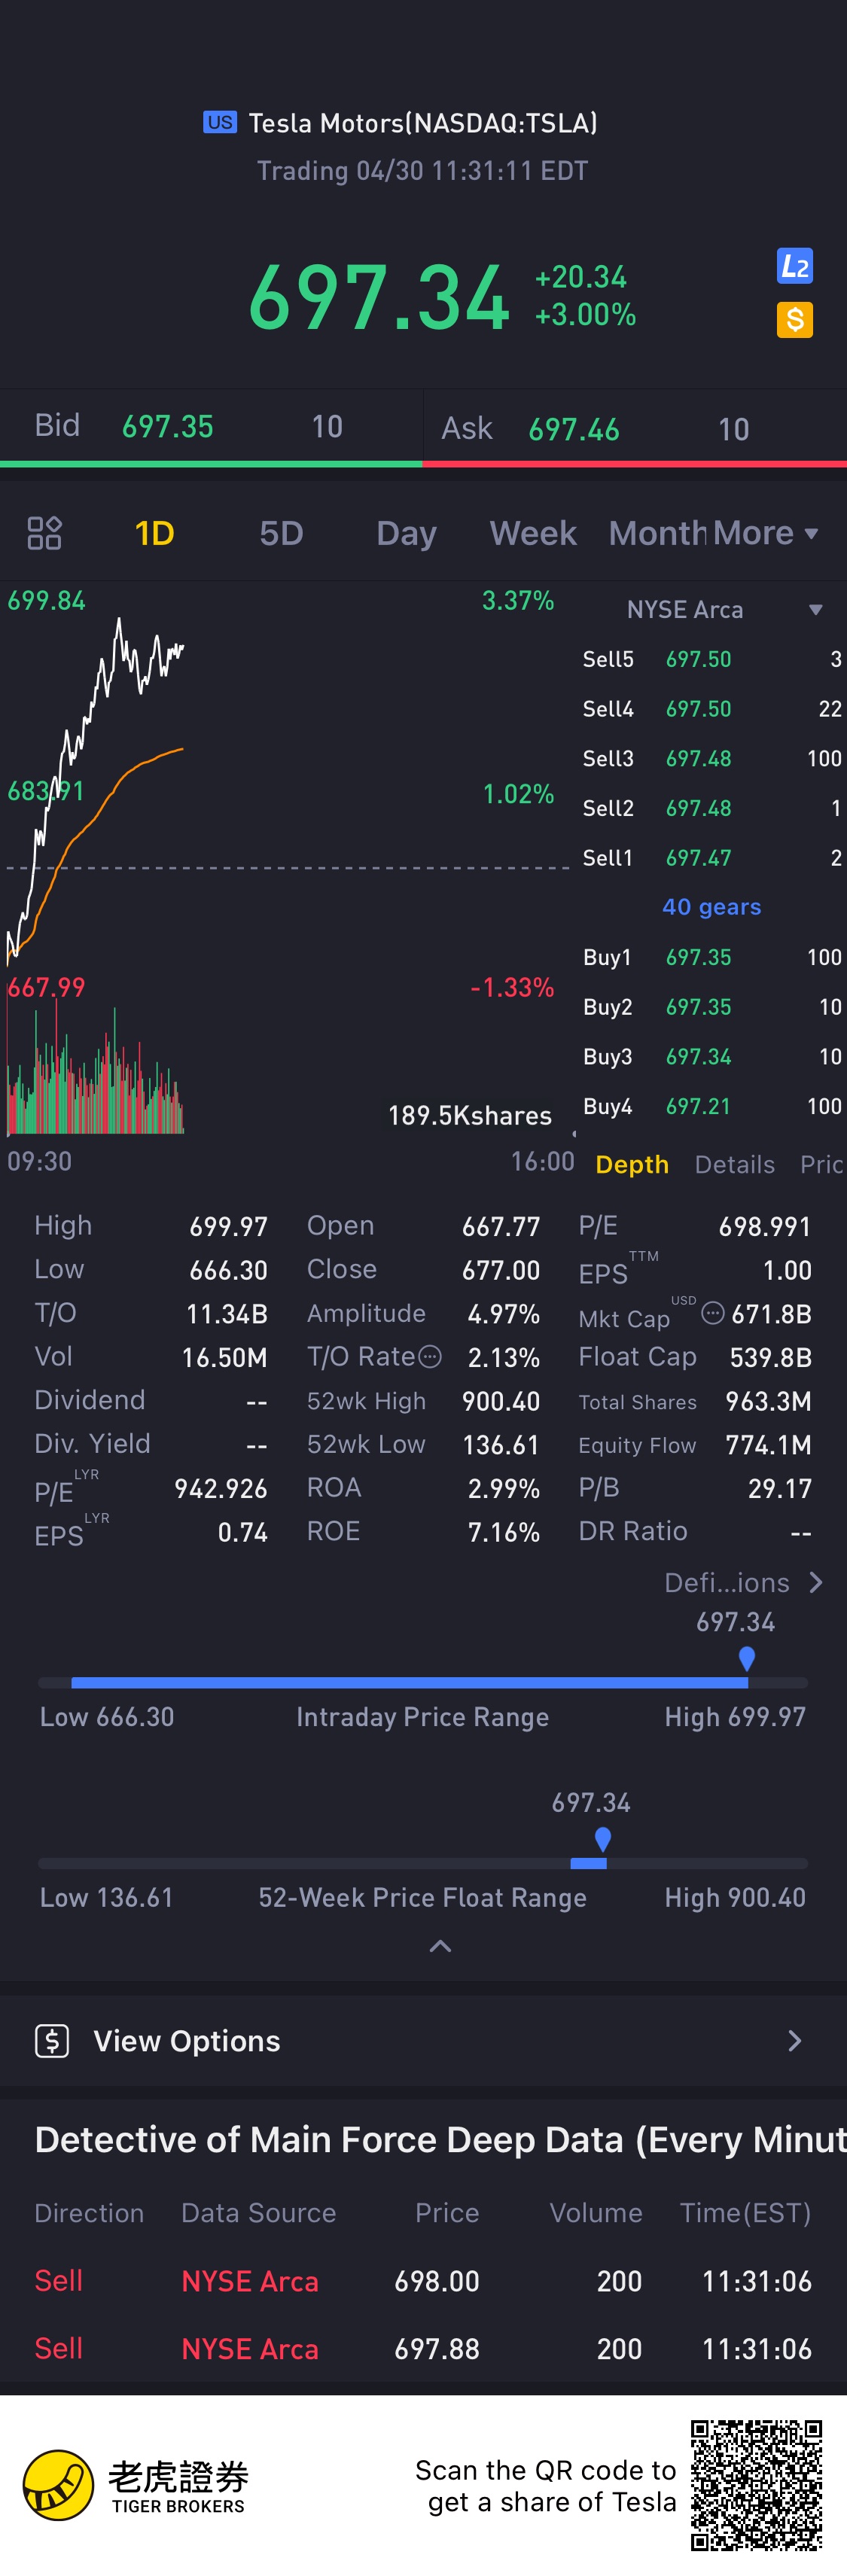The image size is (847, 2576).
Task: Tap the Mkt Cap value 671.8B
Action: click(771, 1314)
